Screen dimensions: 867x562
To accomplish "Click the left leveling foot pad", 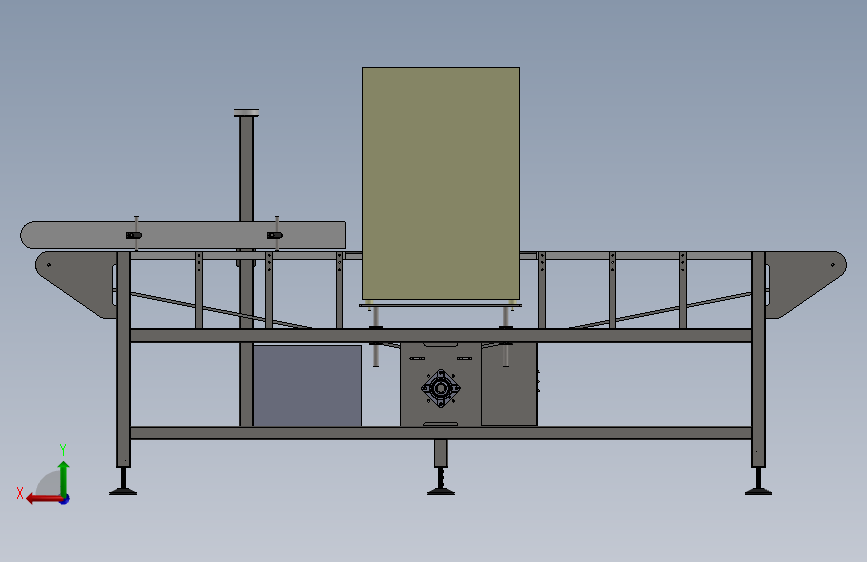I will 123,491.
